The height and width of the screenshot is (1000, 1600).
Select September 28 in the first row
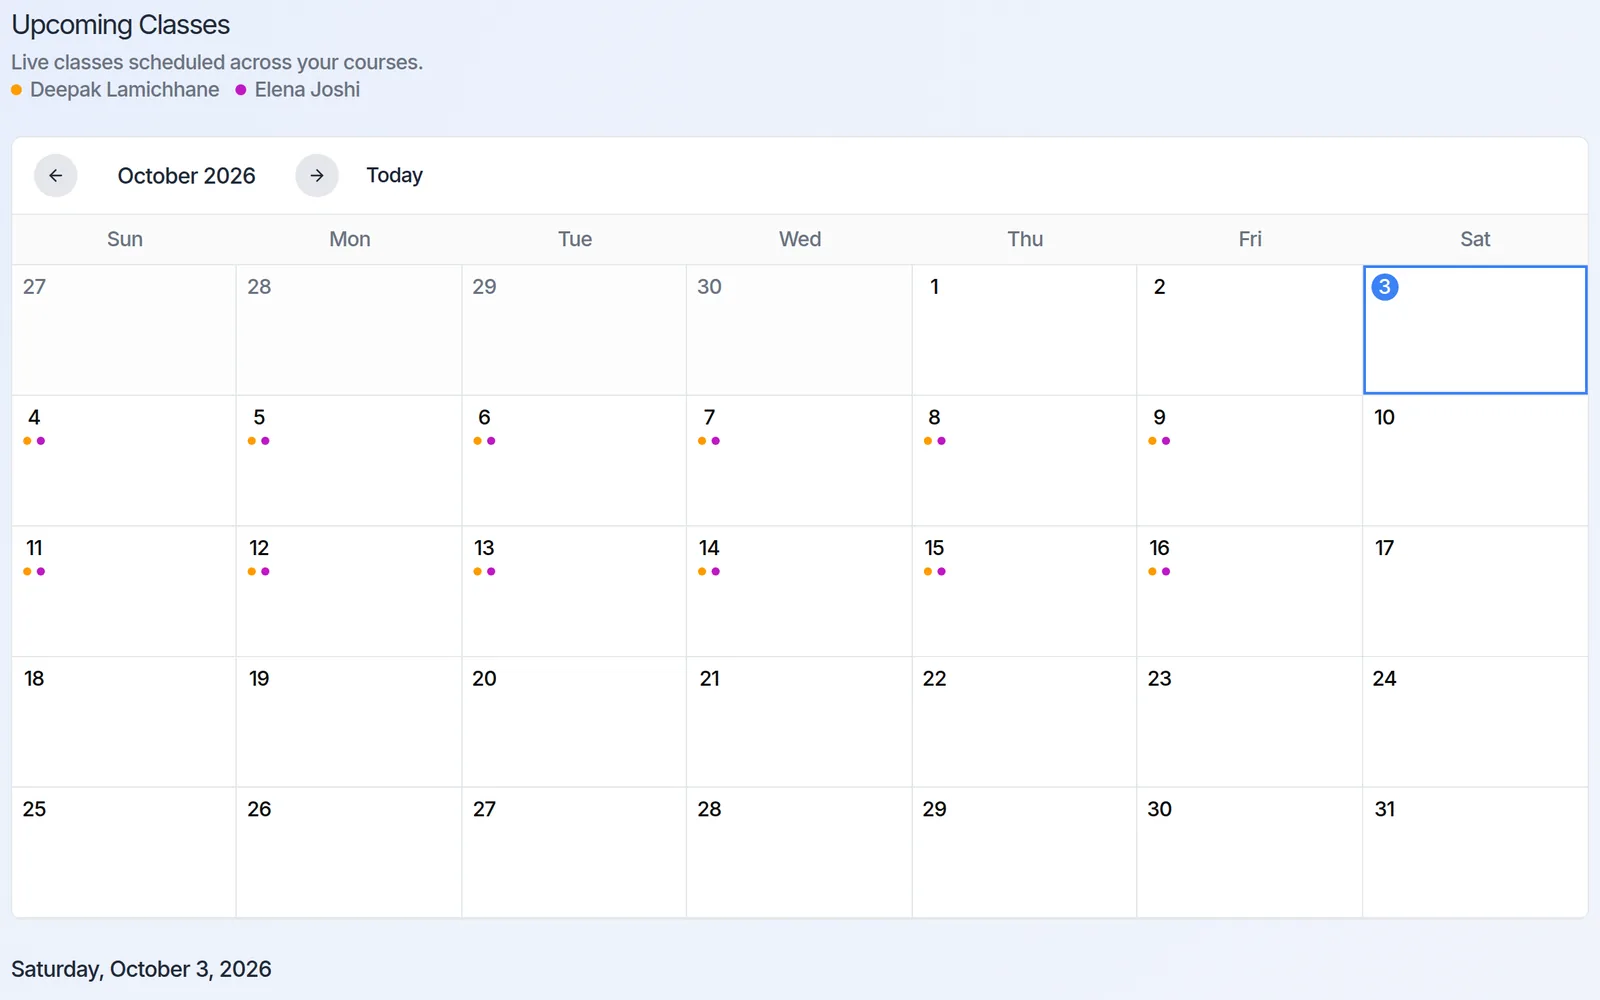click(349, 330)
